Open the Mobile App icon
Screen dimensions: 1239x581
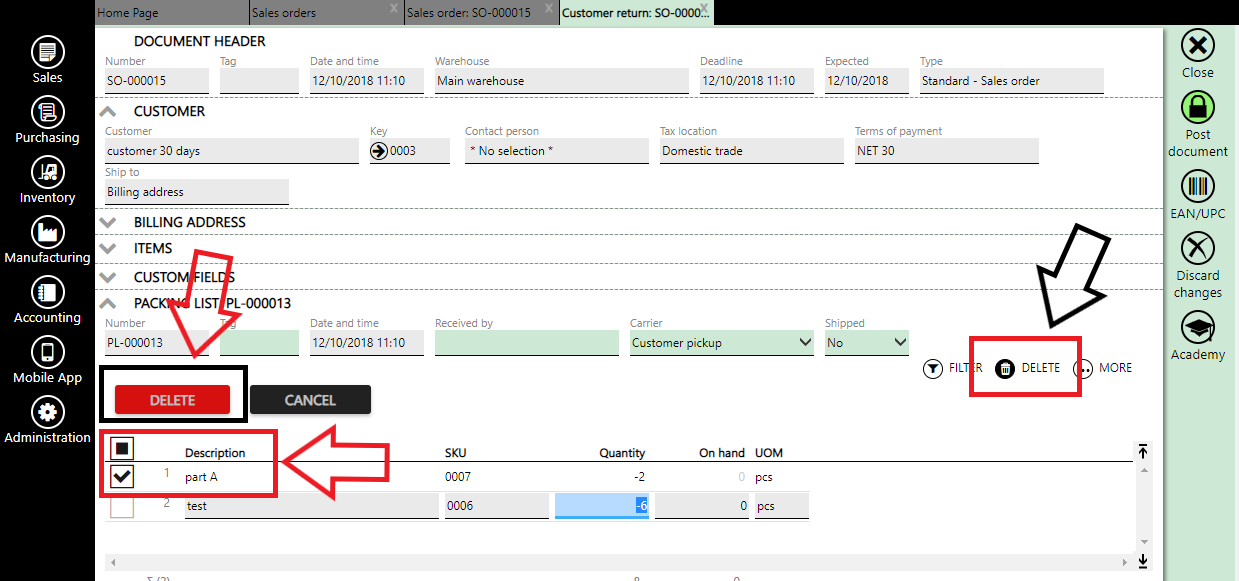tap(48, 352)
